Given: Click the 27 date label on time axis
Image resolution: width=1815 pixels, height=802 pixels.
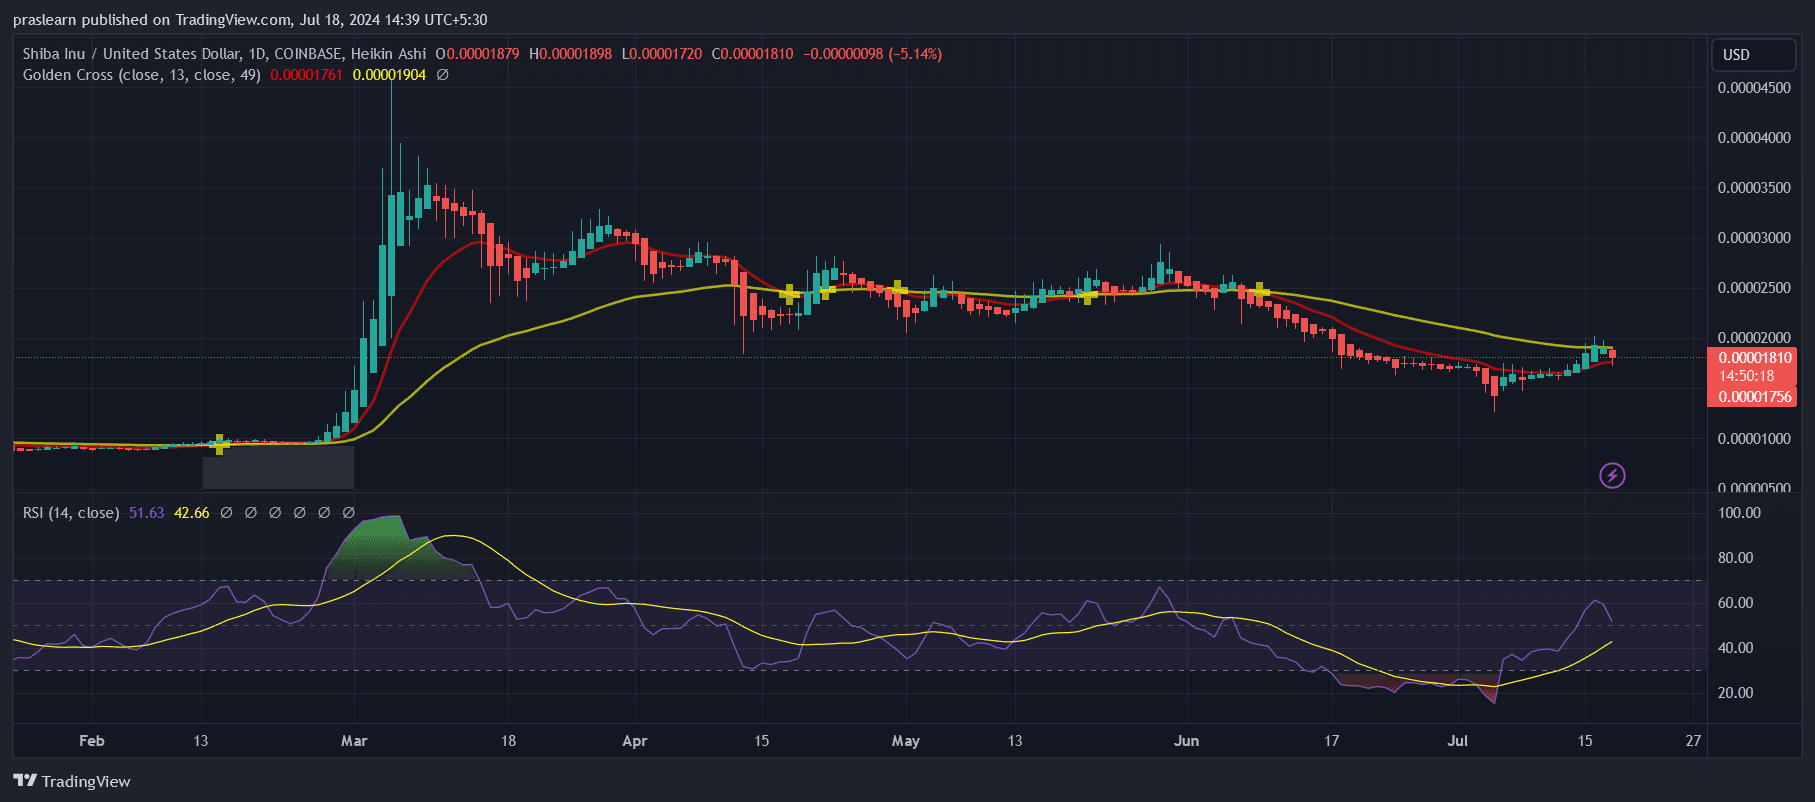Looking at the screenshot, I should coord(1693,741).
